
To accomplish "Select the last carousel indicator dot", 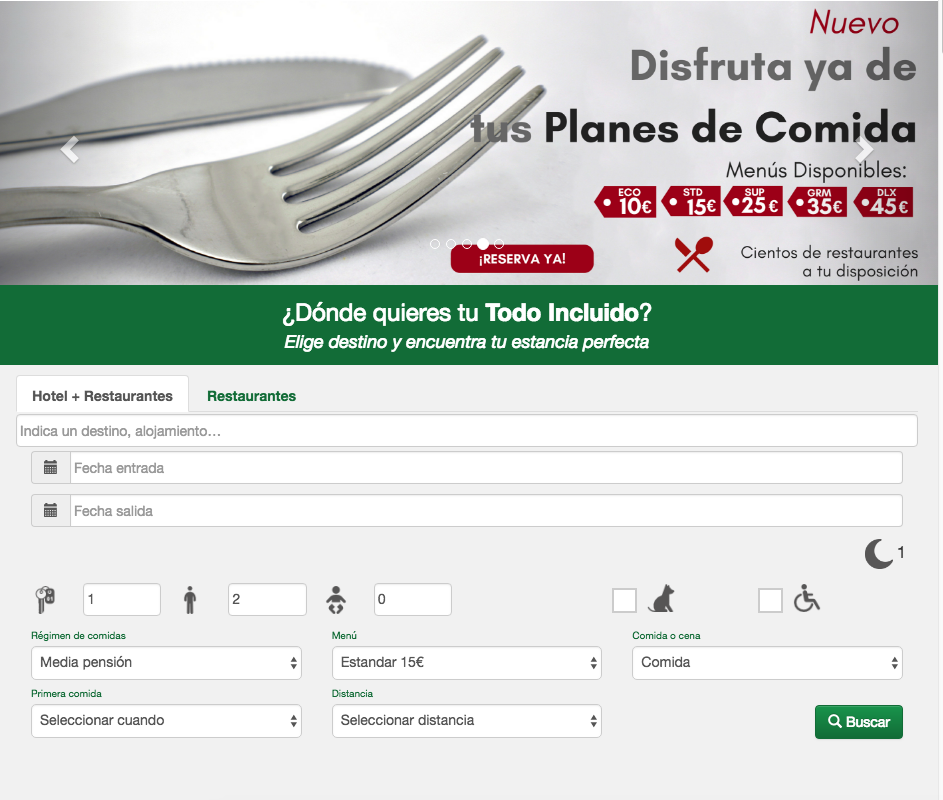I will 499,244.
